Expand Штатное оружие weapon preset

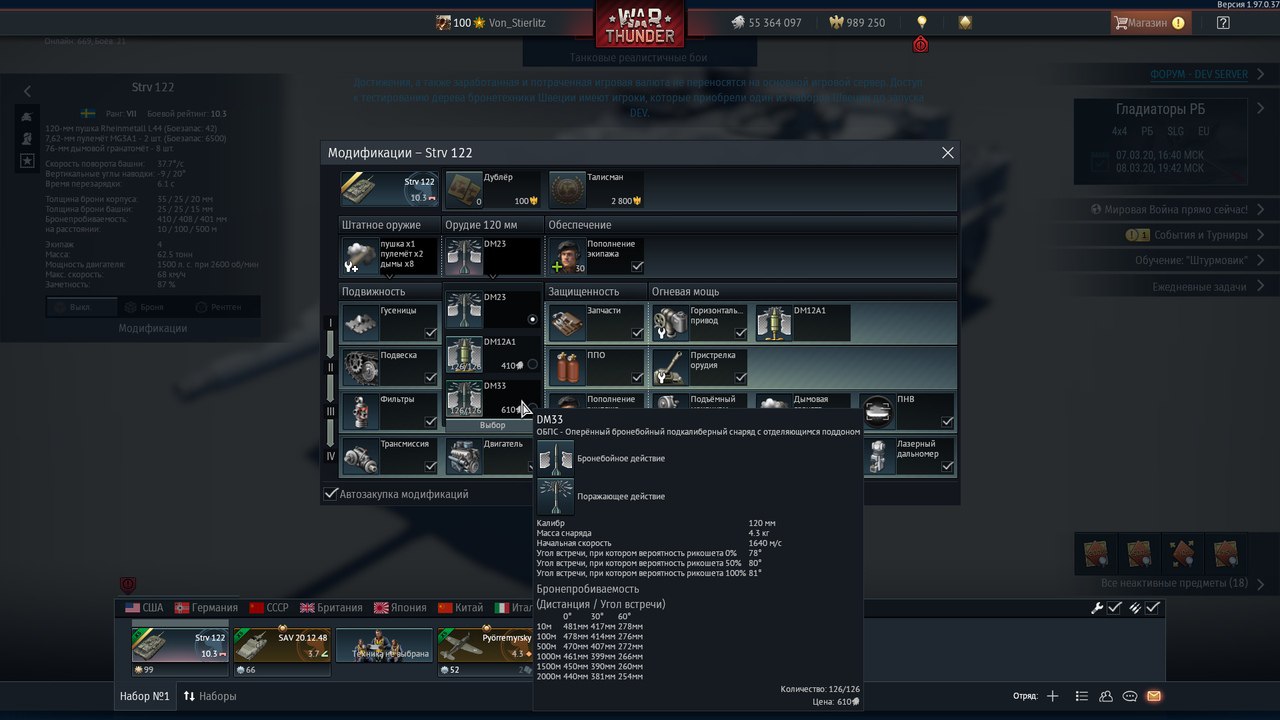pyautogui.click(x=390, y=256)
